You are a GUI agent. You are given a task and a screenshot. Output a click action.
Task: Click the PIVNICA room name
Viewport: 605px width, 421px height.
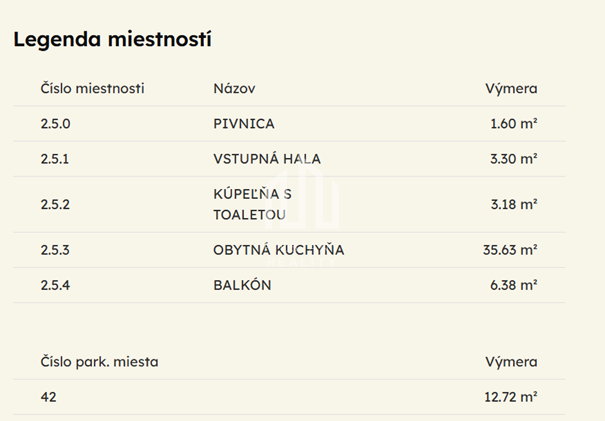243,124
